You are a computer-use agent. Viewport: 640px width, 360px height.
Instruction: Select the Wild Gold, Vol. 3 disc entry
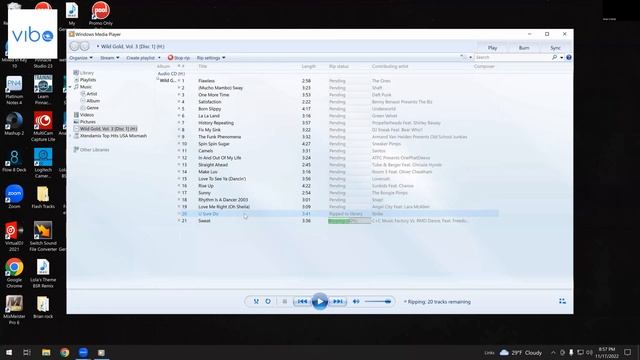(108, 129)
